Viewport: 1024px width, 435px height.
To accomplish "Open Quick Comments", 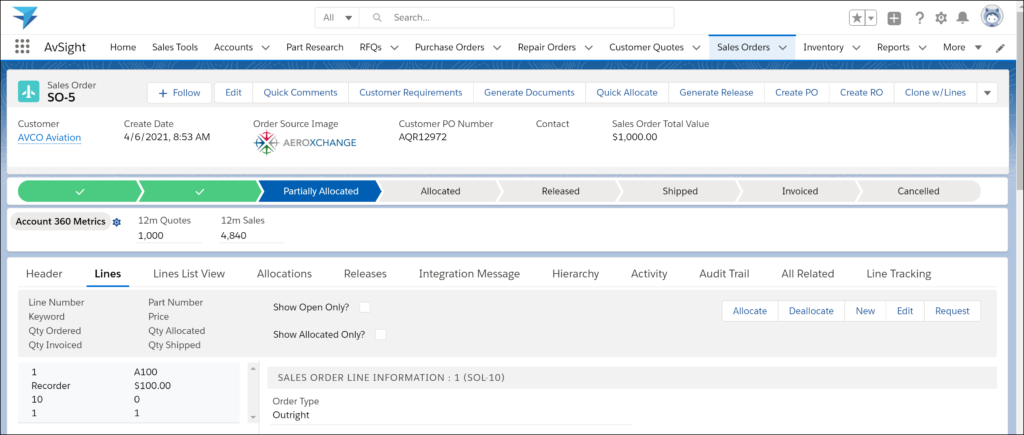I will click(x=300, y=93).
